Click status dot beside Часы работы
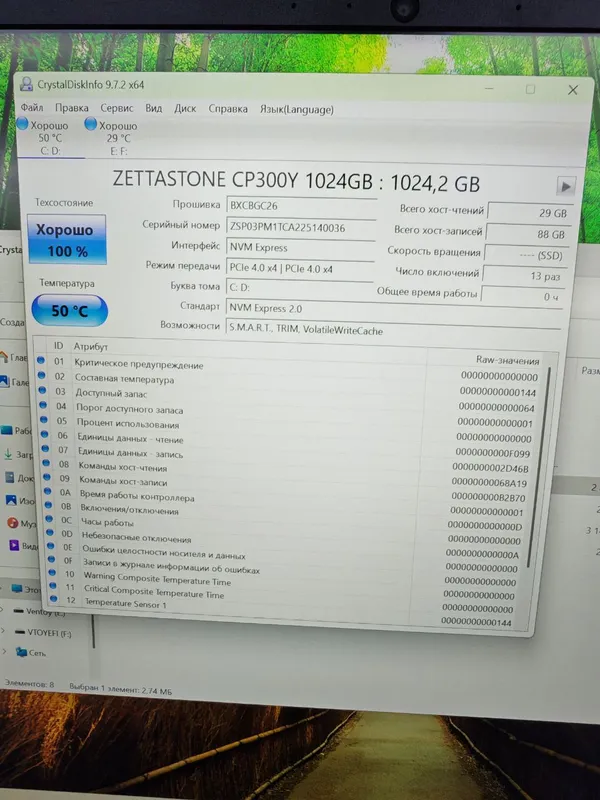Image resolution: width=600 pixels, height=800 pixels. pos(50,518)
